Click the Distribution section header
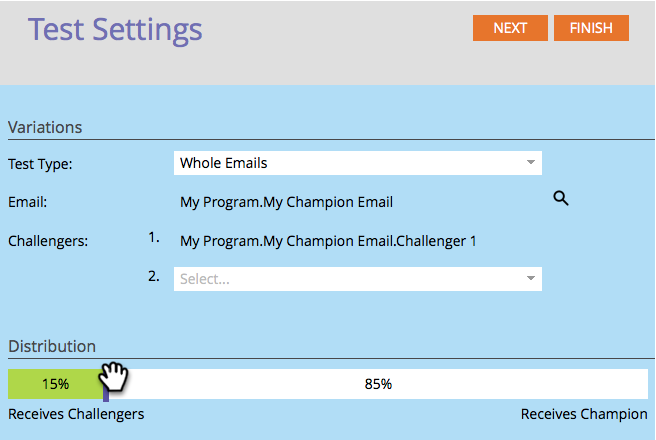The height and width of the screenshot is (440, 656). point(52,346)
